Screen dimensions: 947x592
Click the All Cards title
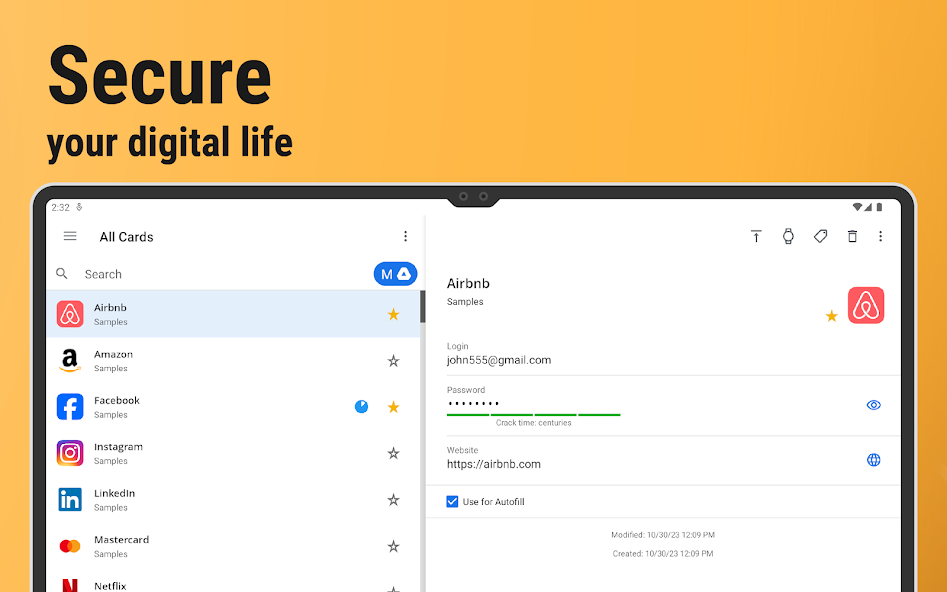click(x=126, y=237)
